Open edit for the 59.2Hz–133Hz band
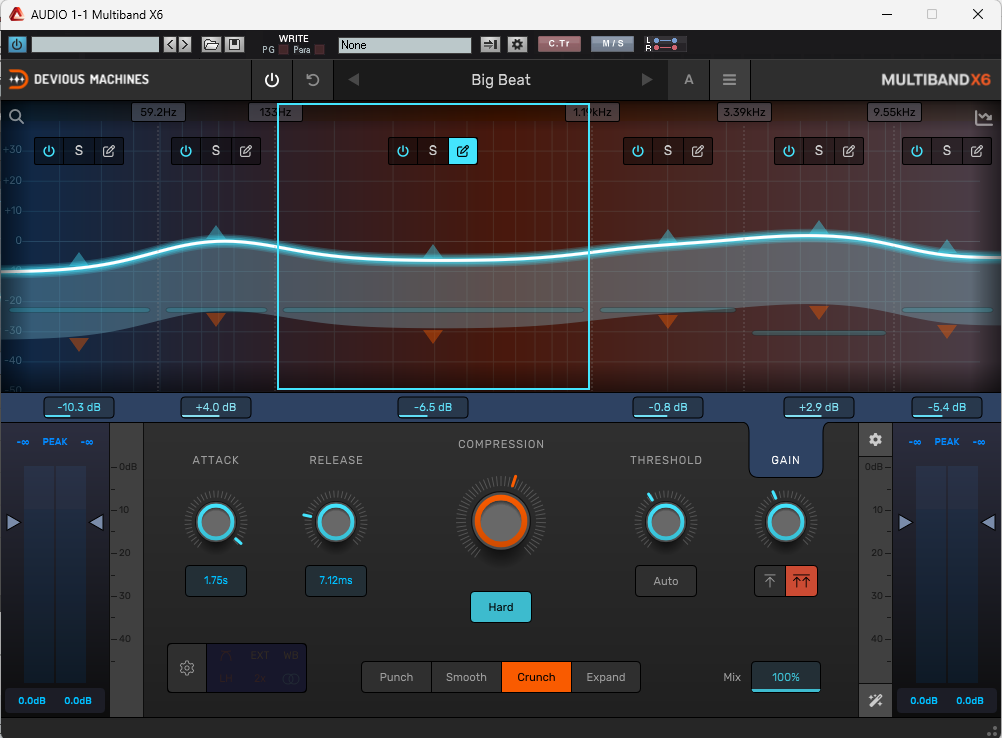Screen dimensions: 1002x738 pyautogui.click(x=245, y=151)
